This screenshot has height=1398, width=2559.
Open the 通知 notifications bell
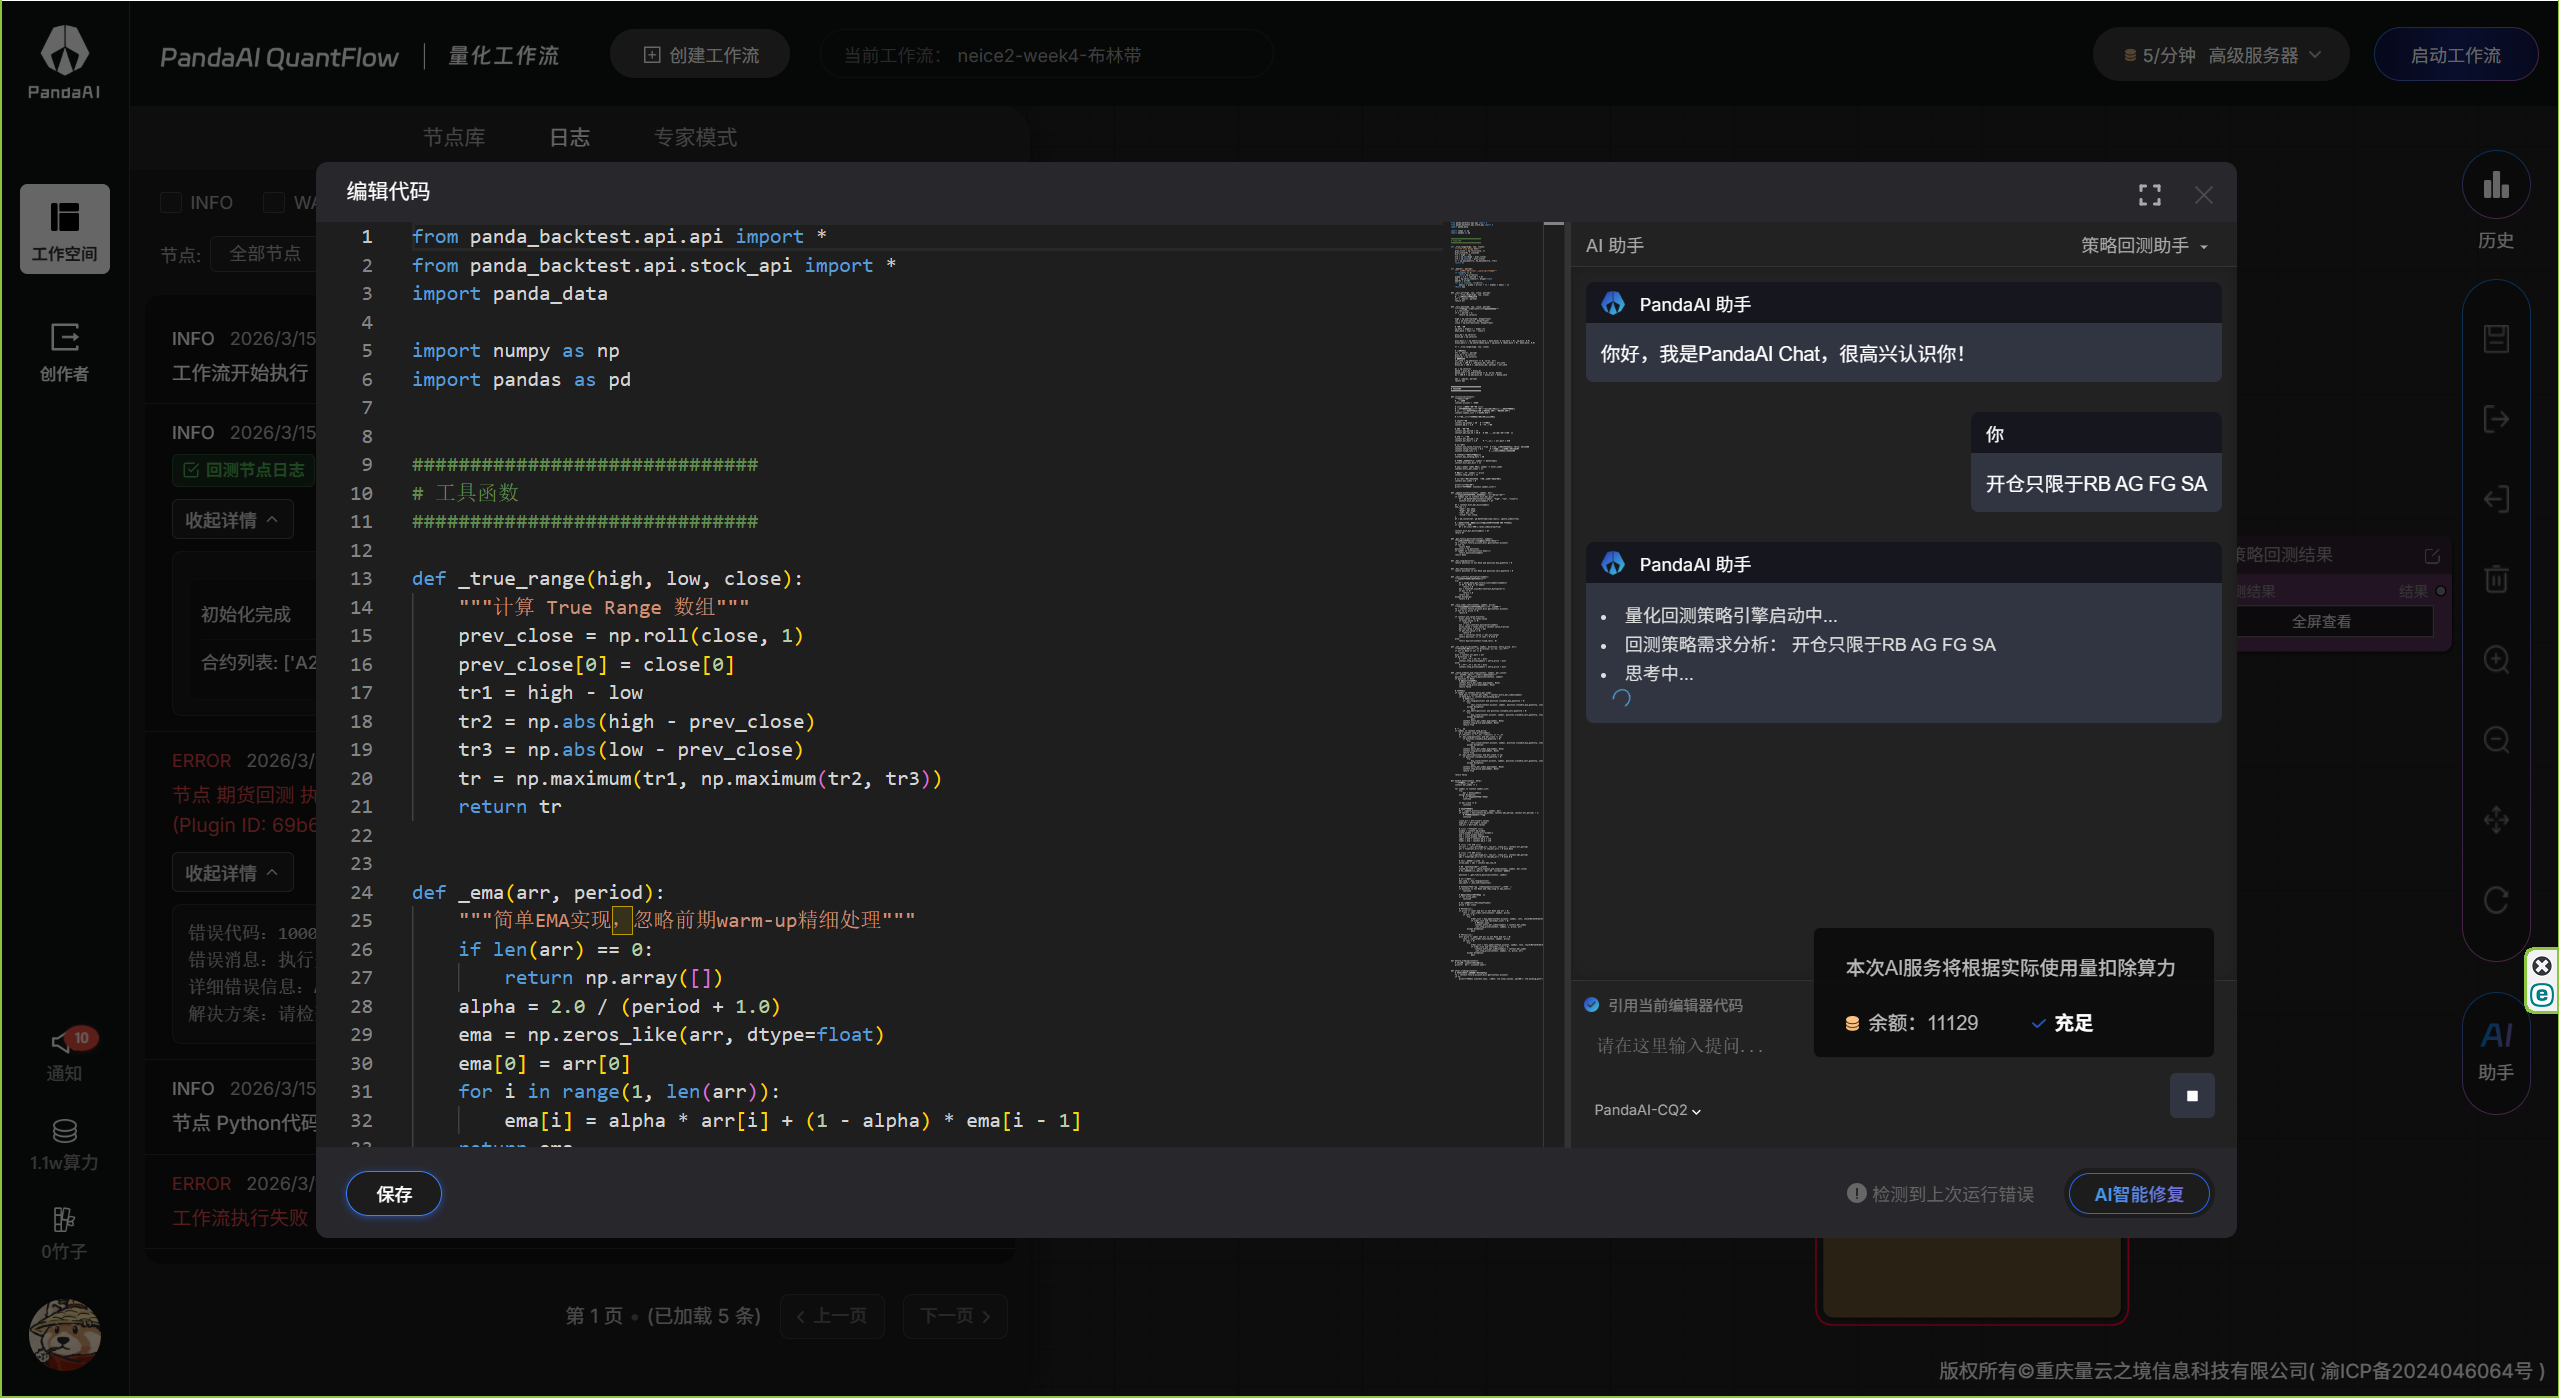point(65,1055)
